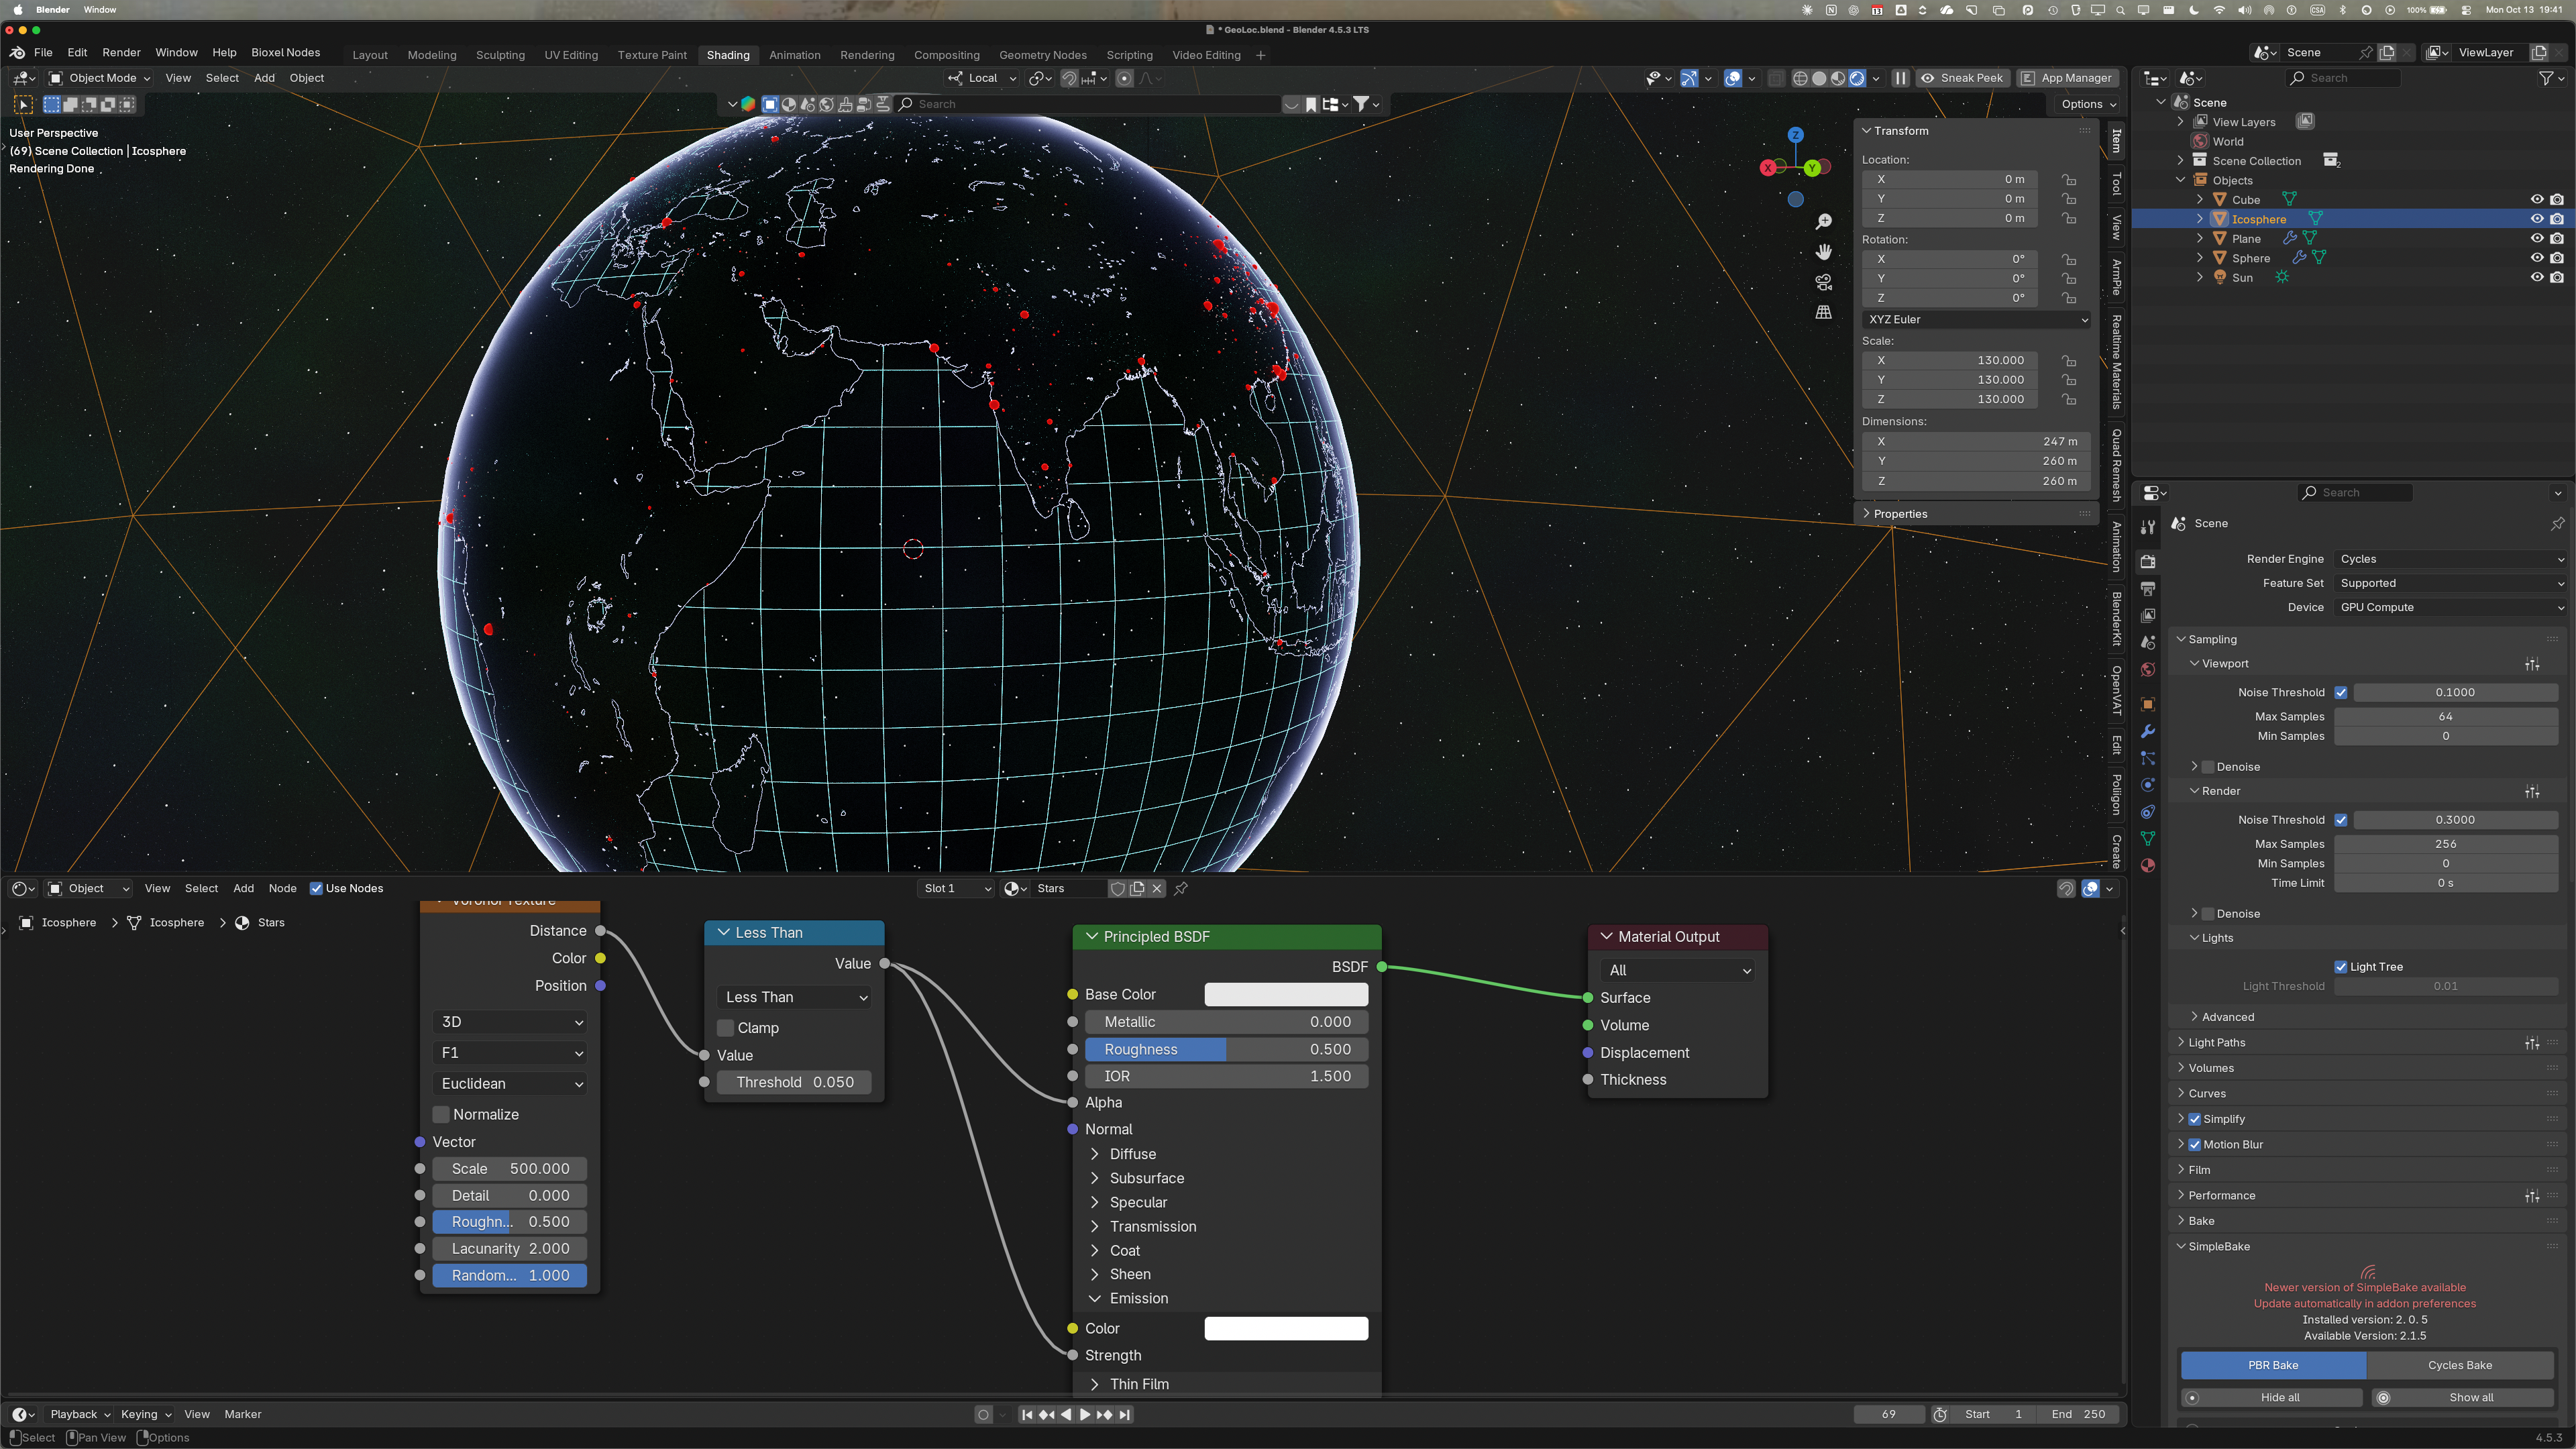This screenshot has height=1449, width=2576.
Task: Select wireframe viewport shading
Action: (x=1800, y=78)
